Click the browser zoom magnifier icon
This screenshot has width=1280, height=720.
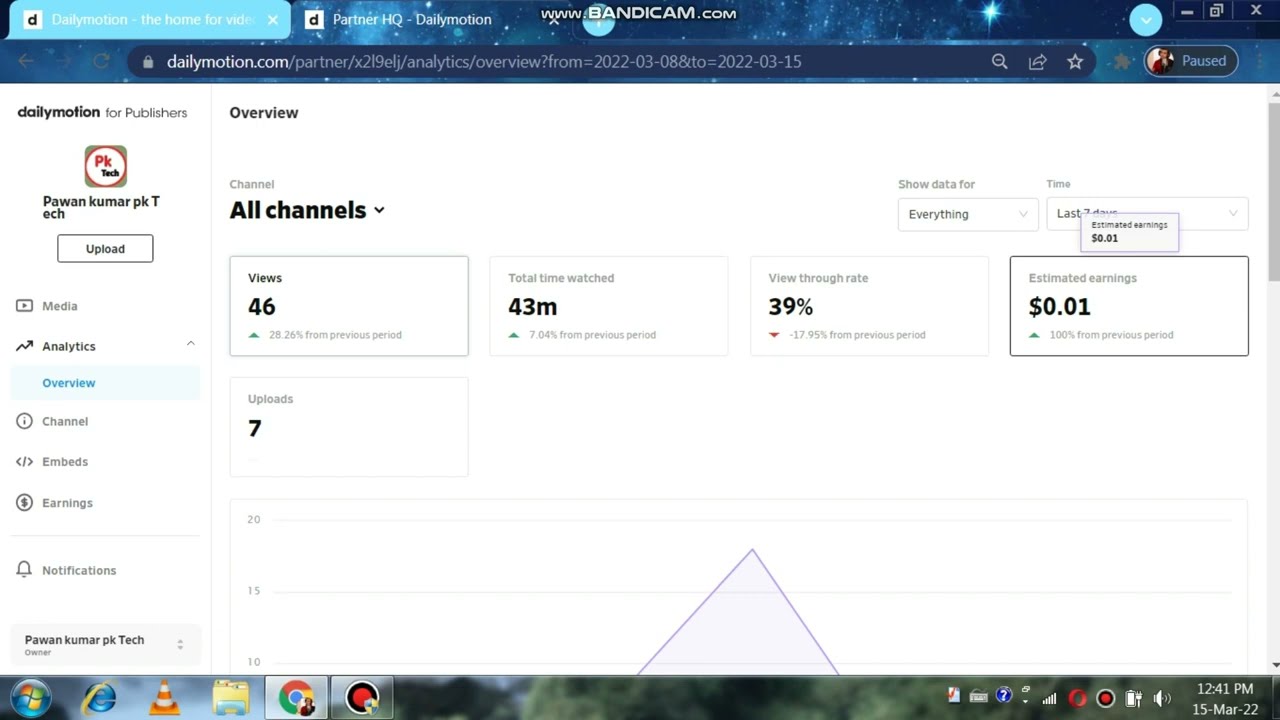(999, 61)
